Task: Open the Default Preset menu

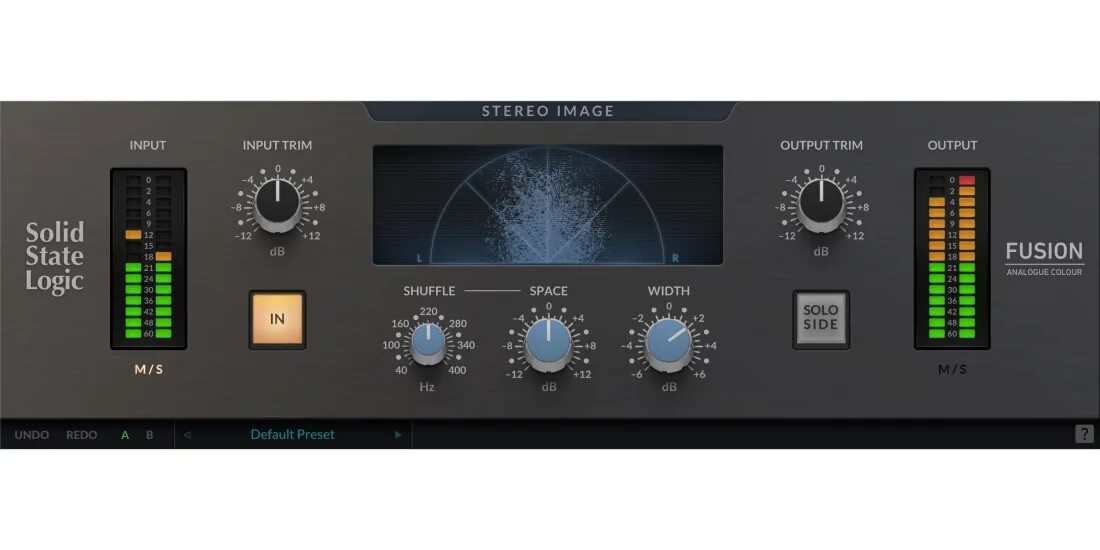Action: coord(293,434)
